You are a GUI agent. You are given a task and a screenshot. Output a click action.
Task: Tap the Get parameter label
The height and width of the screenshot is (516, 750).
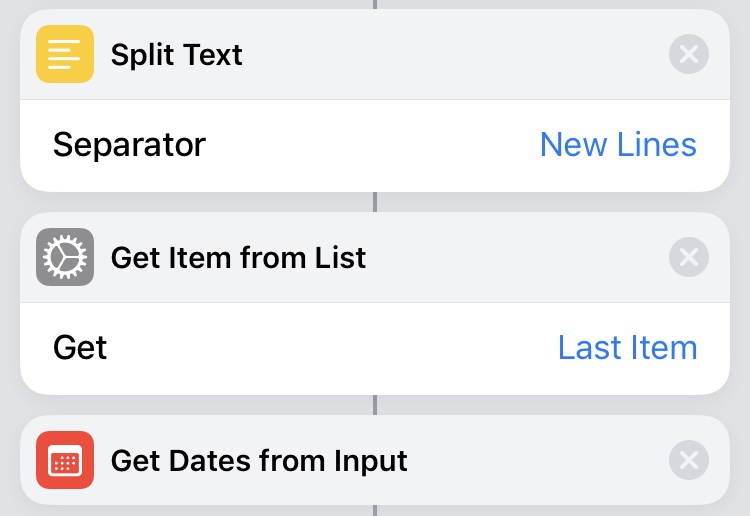[80, 348]
